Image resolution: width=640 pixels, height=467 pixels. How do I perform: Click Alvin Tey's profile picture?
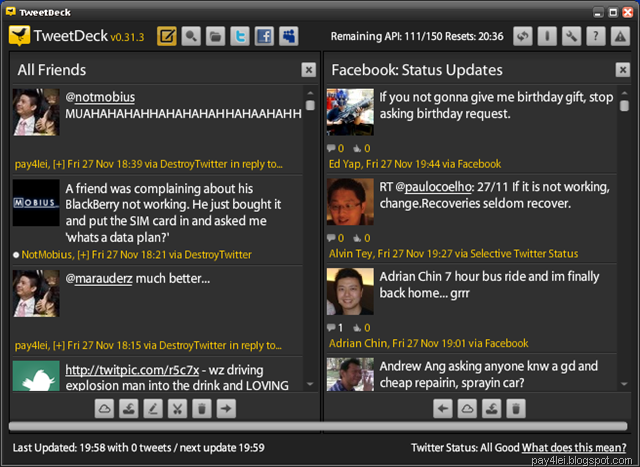350,202
